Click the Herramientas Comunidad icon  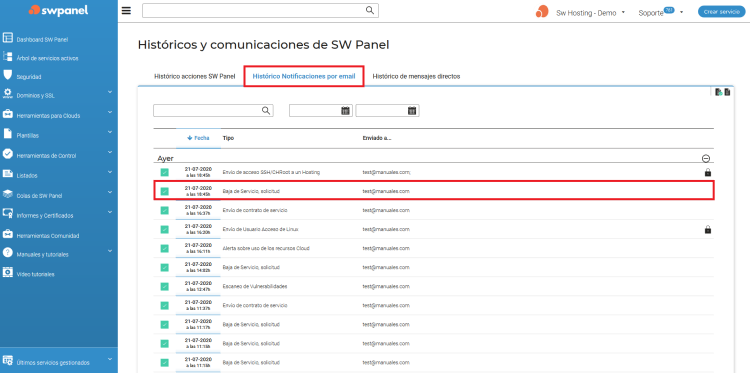(8, 234)
